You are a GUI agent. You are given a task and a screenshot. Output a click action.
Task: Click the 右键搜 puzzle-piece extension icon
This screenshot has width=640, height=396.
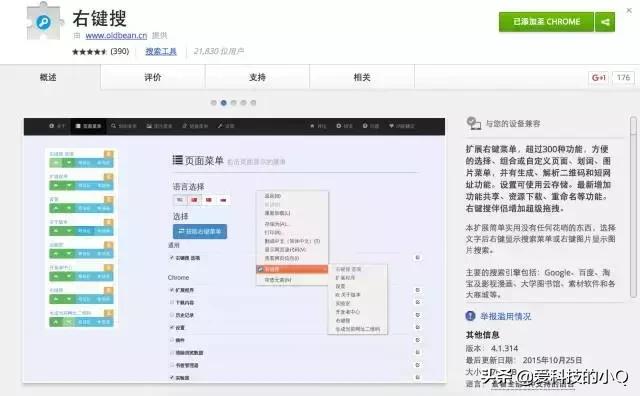pyautogui.click(x=44, y=21)
